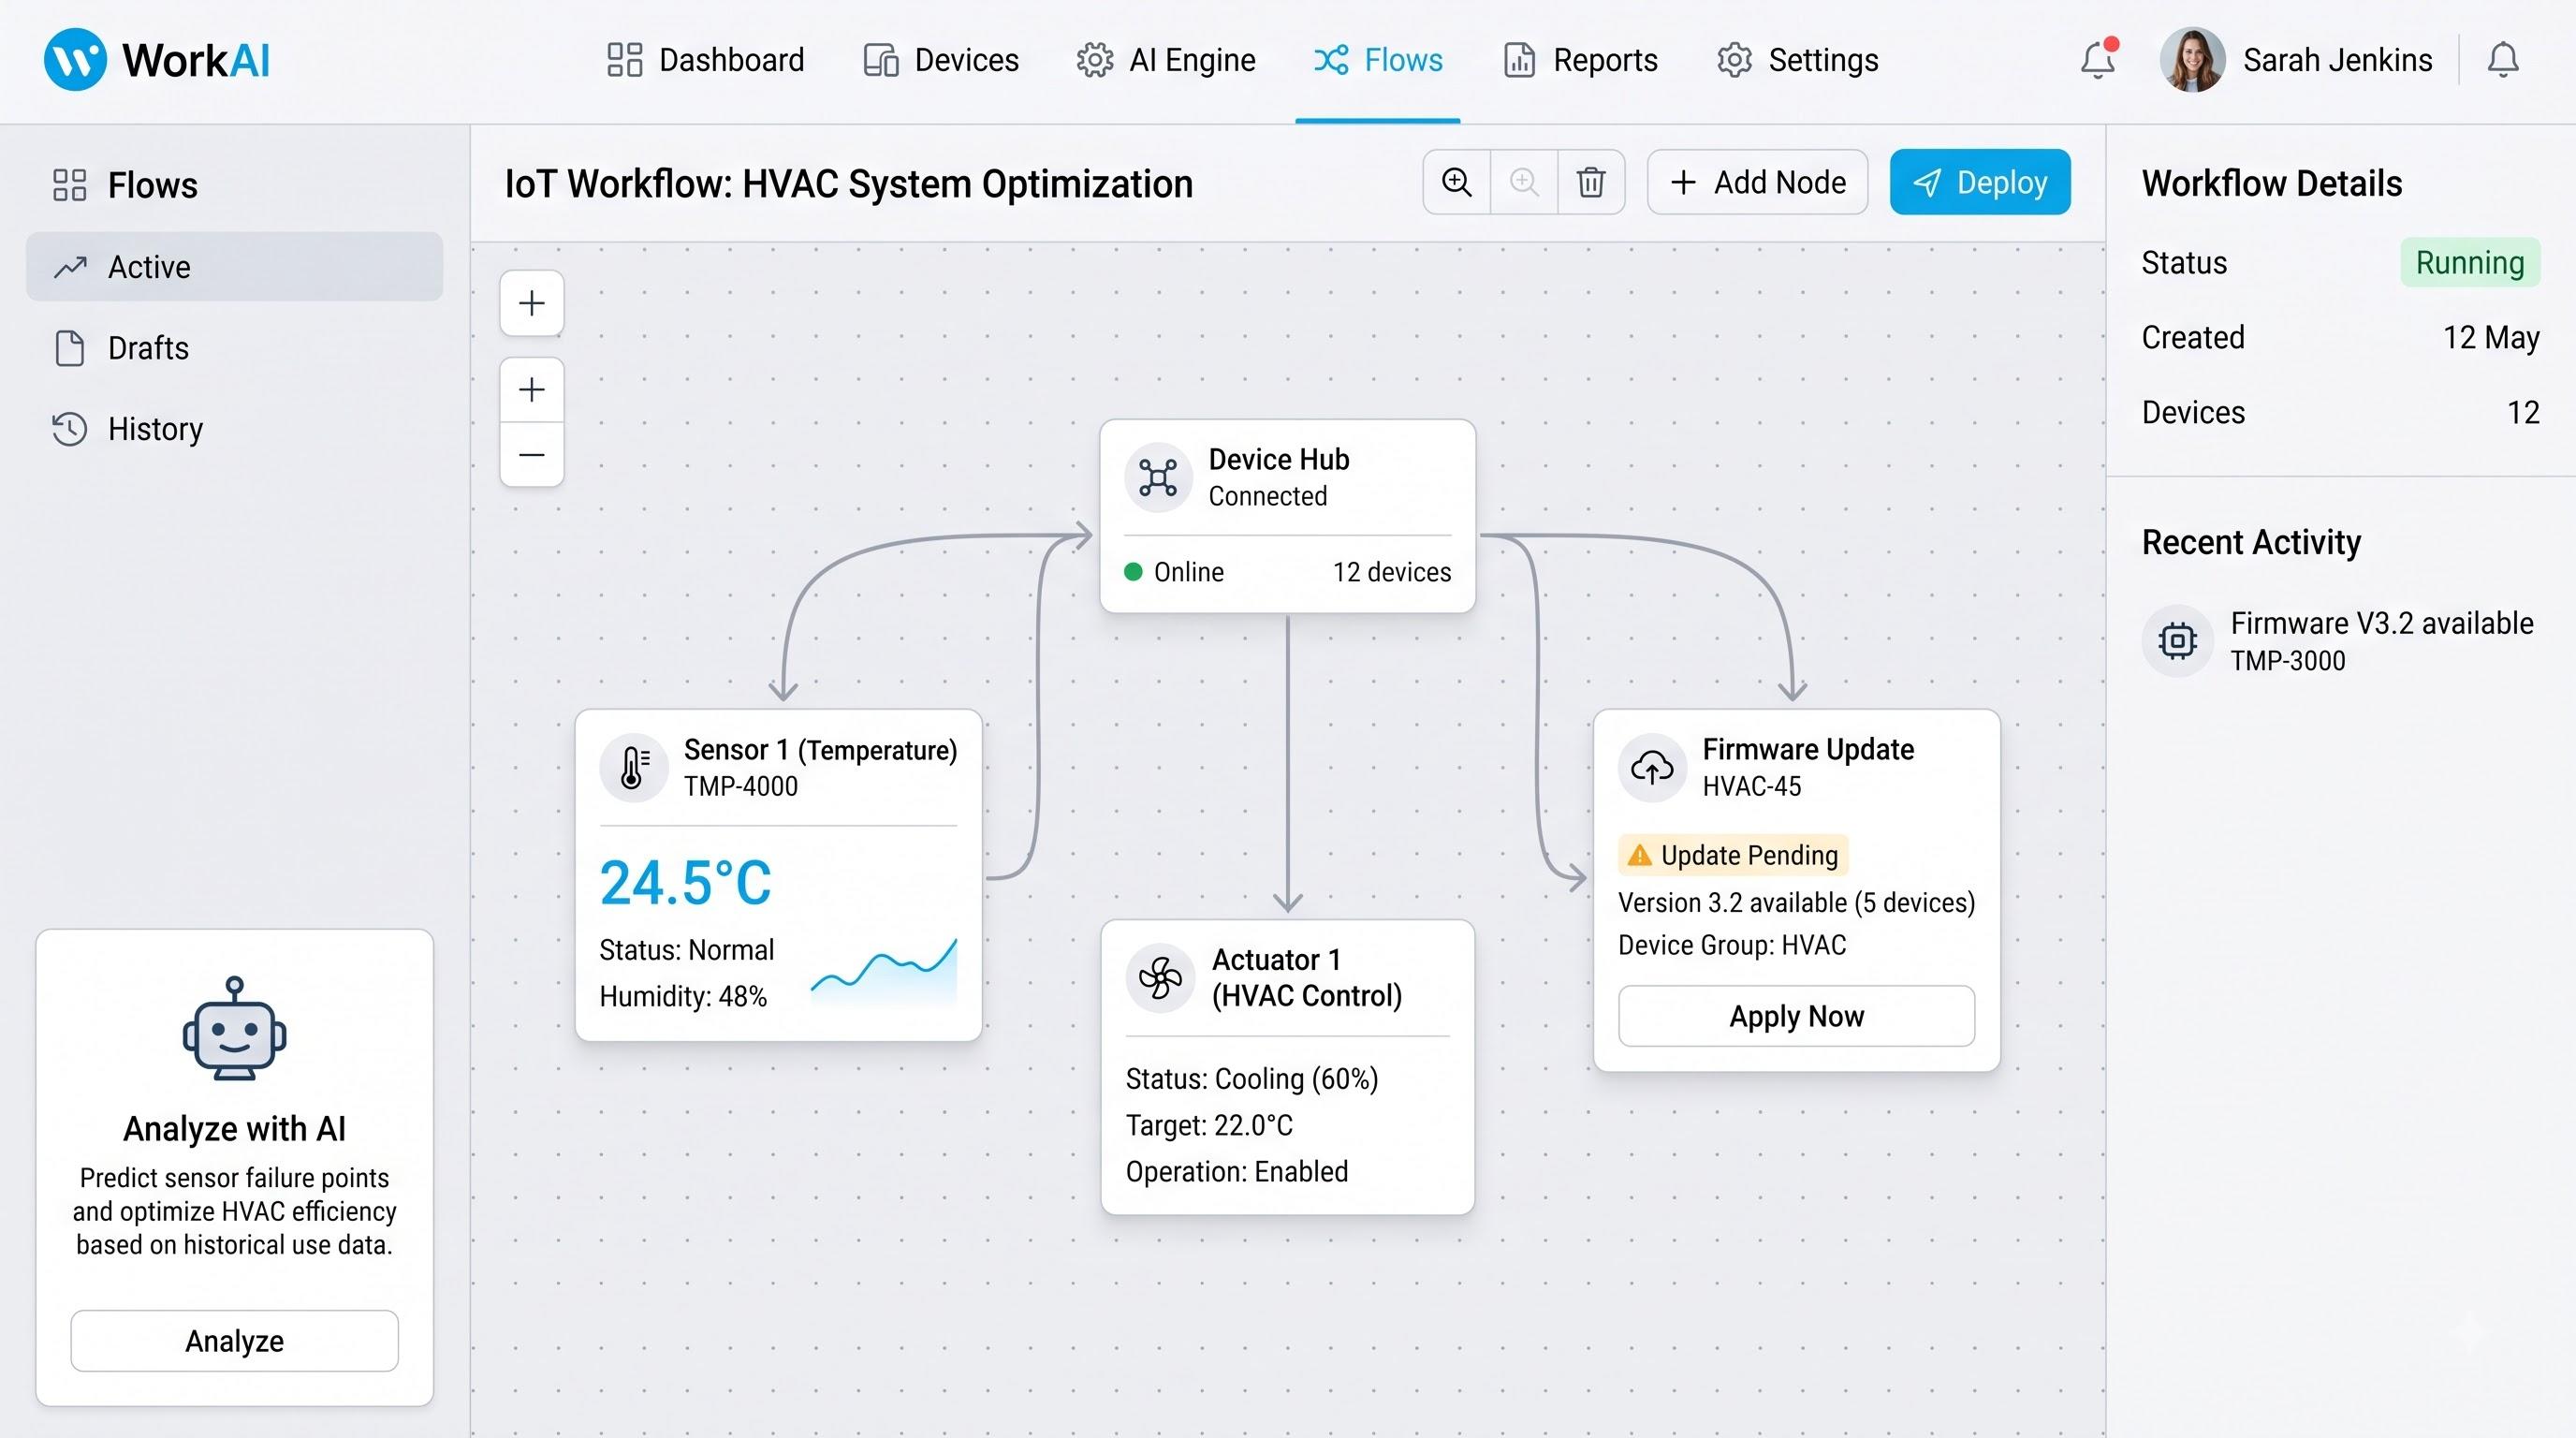Click the green Online status dot
This screenshot has width=2576, height=1438.
coord(1133,572)
